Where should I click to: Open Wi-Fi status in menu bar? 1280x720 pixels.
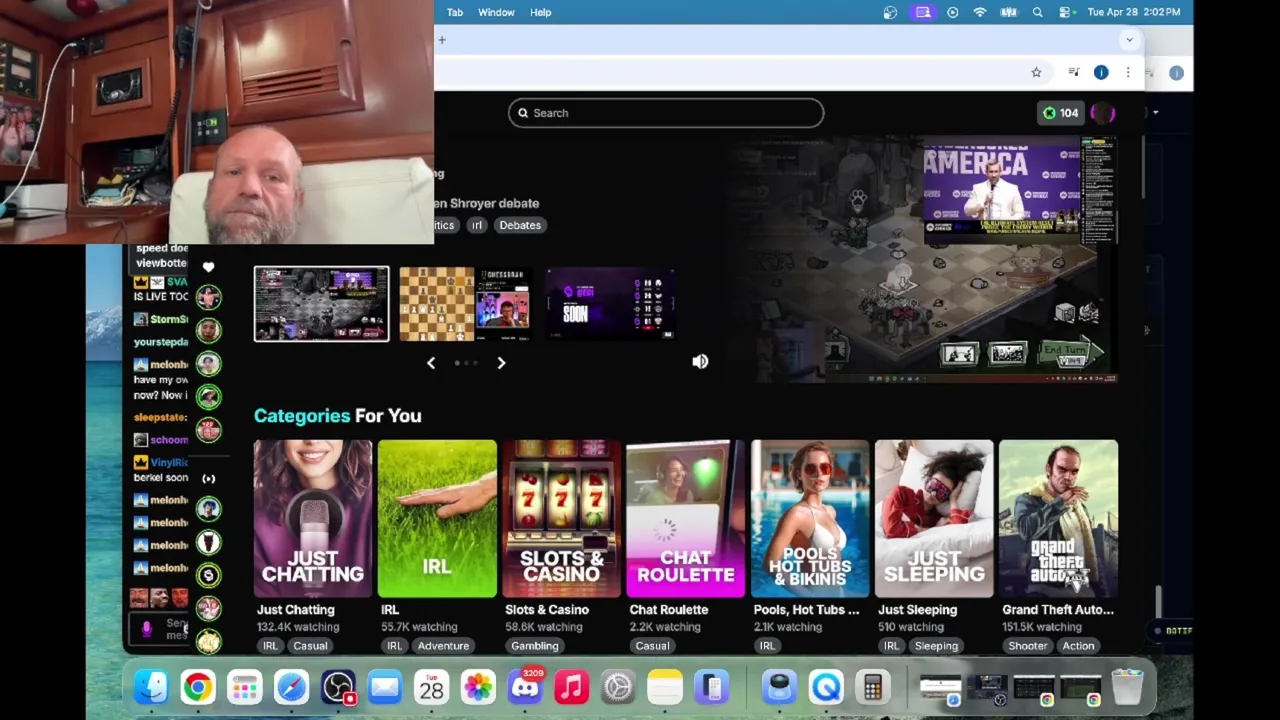(980, 12)
